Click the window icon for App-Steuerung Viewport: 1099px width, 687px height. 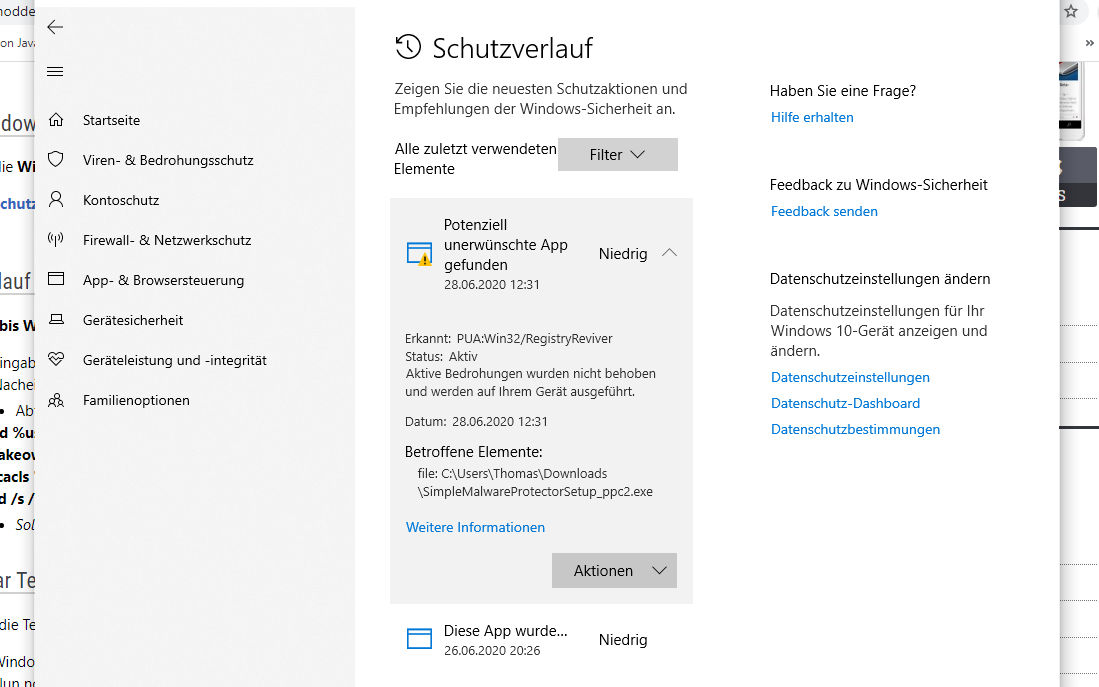[56, 279]
